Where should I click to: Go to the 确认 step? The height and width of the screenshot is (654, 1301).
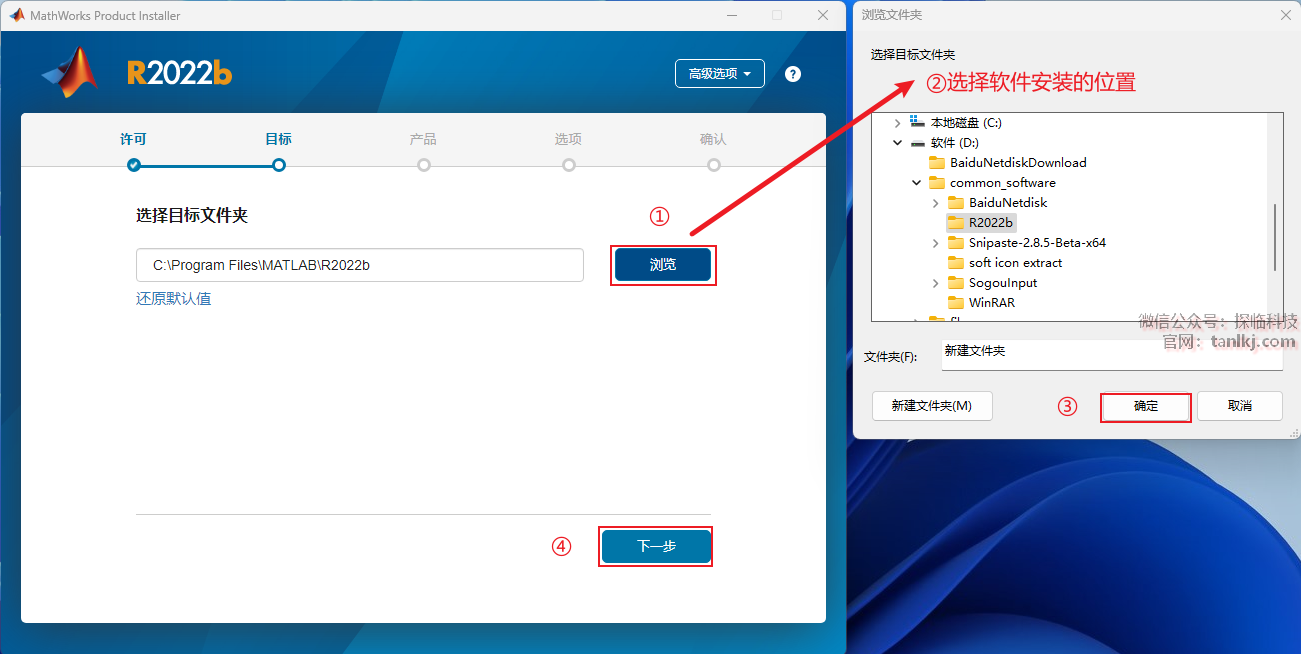(x=714, y=164)
